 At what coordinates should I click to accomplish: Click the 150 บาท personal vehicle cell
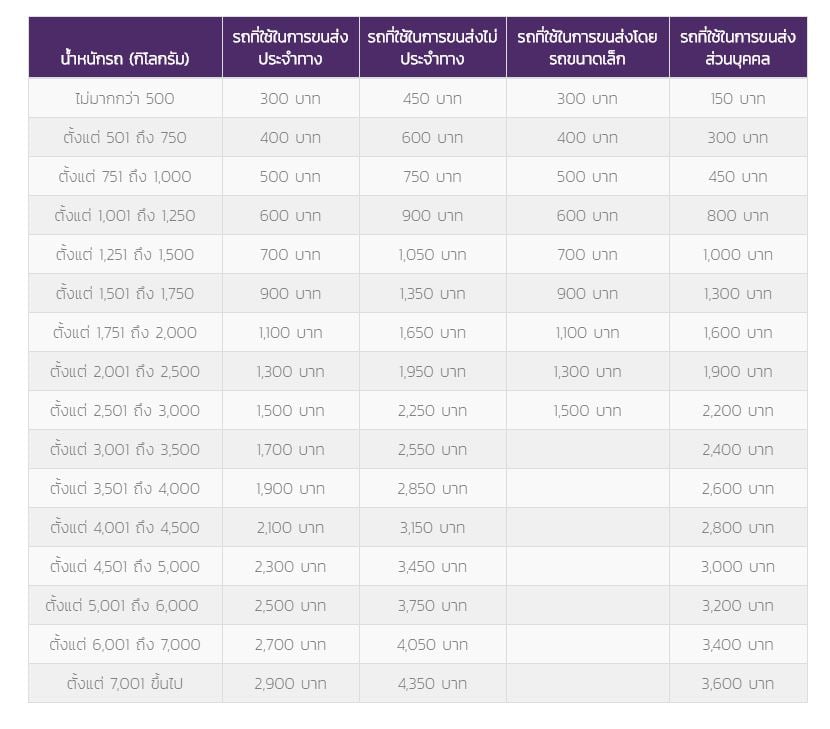pyautogui.click(x=737, y=98)
